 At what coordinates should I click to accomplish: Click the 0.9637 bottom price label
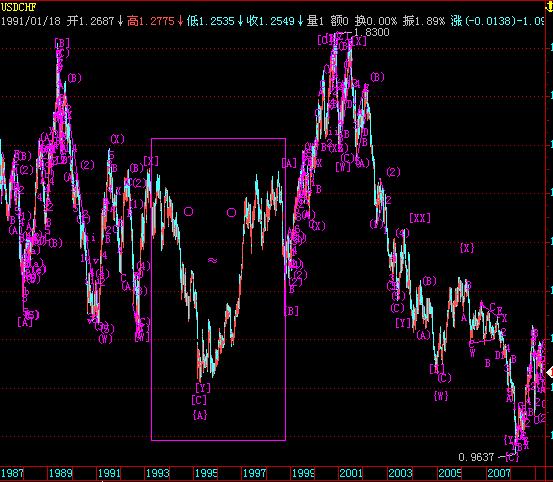(x=476, y=457)
